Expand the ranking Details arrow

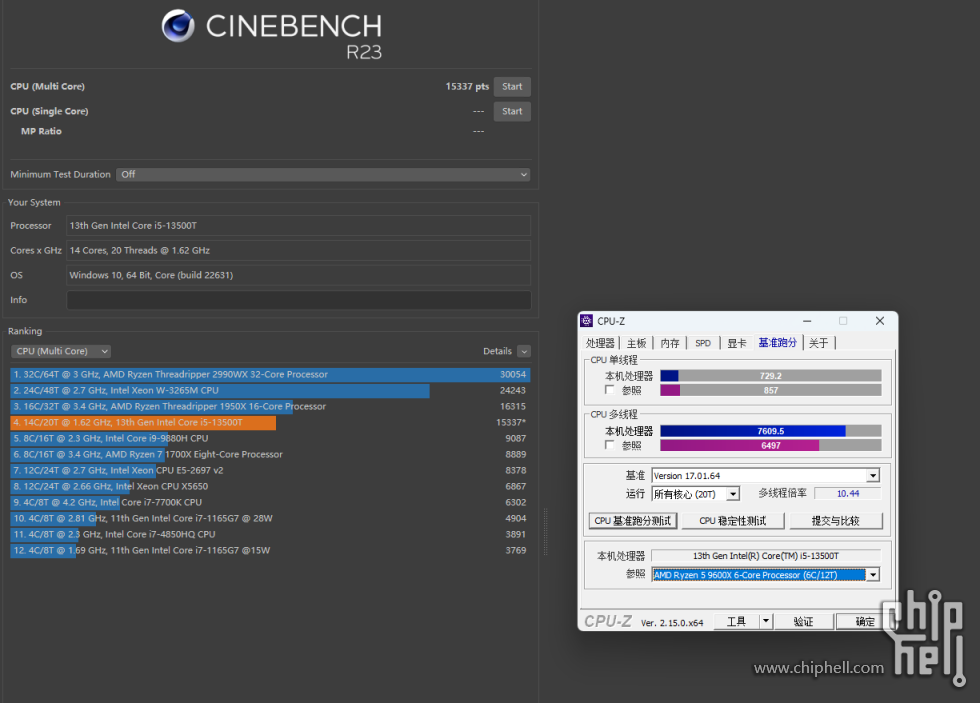point(524,351)
